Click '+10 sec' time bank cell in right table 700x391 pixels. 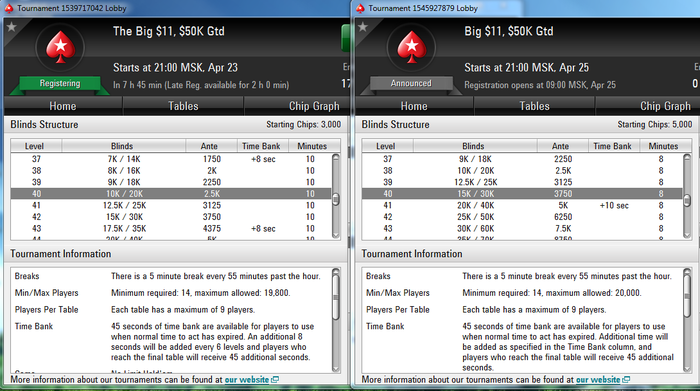(x=614, y=205)
